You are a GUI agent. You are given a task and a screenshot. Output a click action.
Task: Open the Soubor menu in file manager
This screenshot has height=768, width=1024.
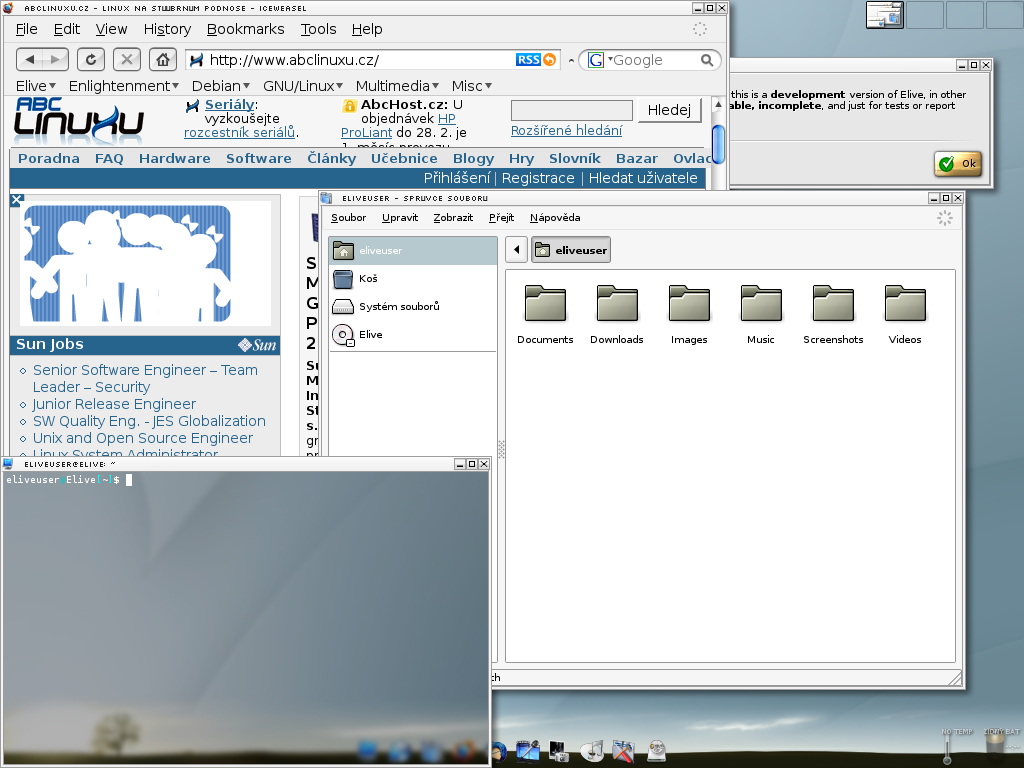coord(348,218)
